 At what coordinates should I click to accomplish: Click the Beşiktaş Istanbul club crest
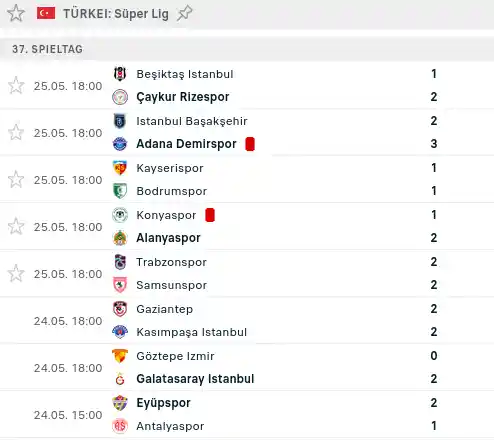[x=120, y=74]
